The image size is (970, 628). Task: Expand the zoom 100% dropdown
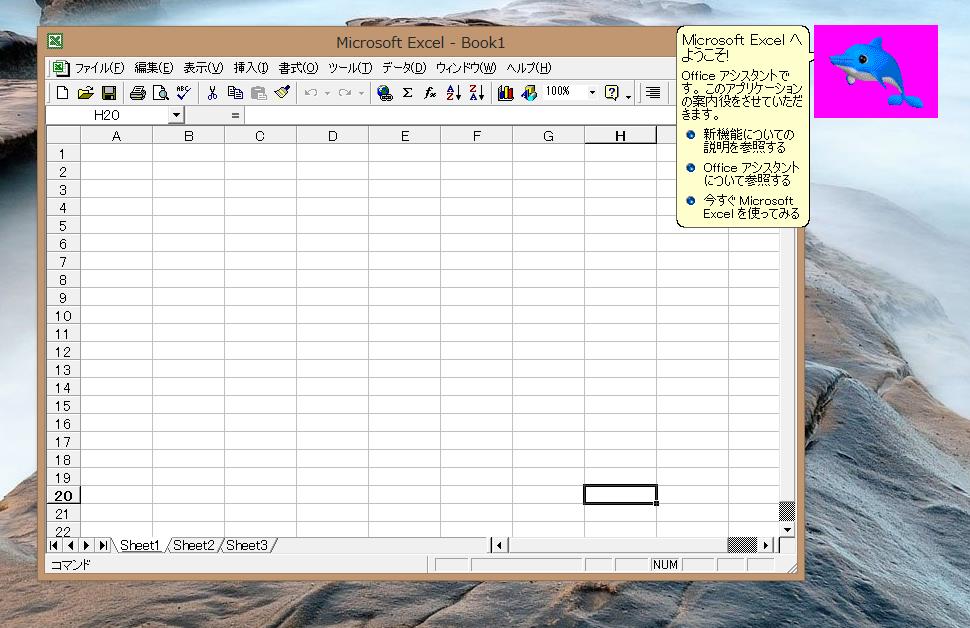click(592, 93)
